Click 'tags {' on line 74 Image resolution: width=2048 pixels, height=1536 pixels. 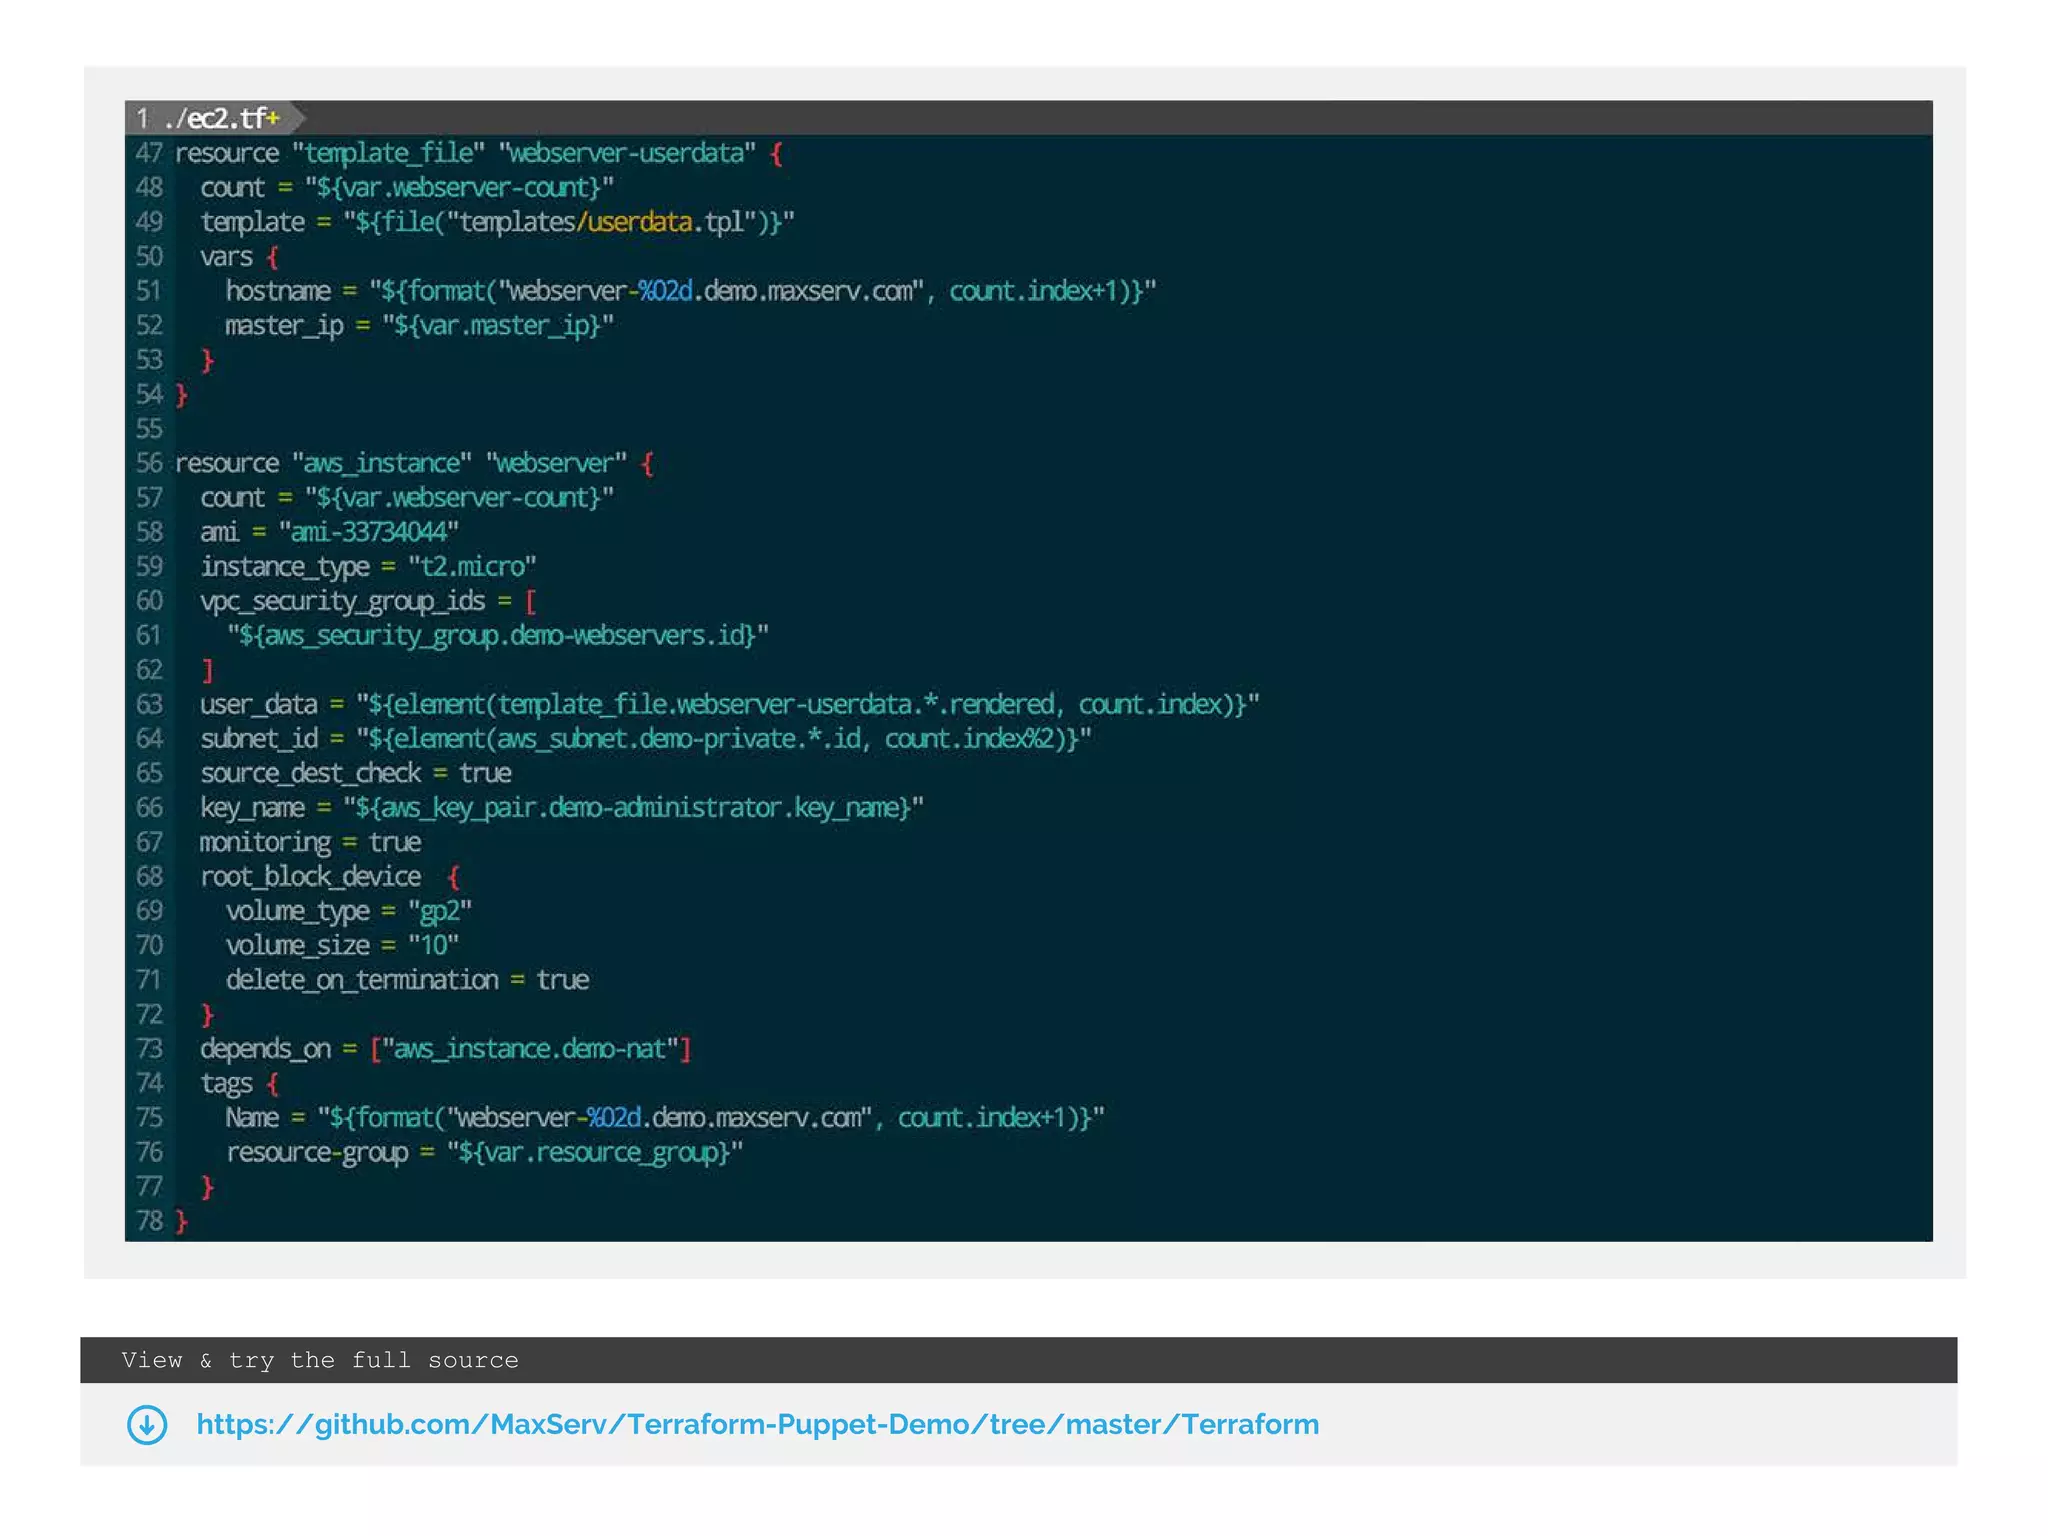[x=239, y=1084]
